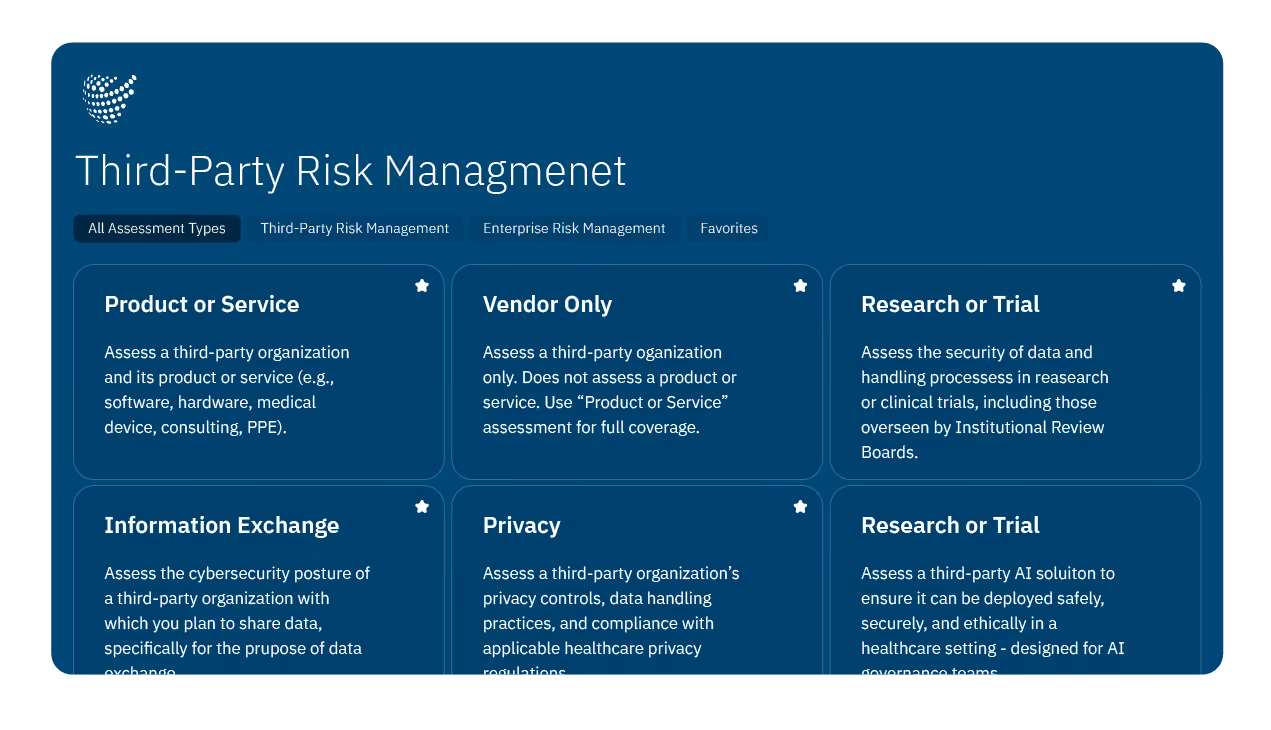The width and height of the screenshot is (1271, 730).
Task: Select All Assessment Types tab
Action: (x=157, y=228)
